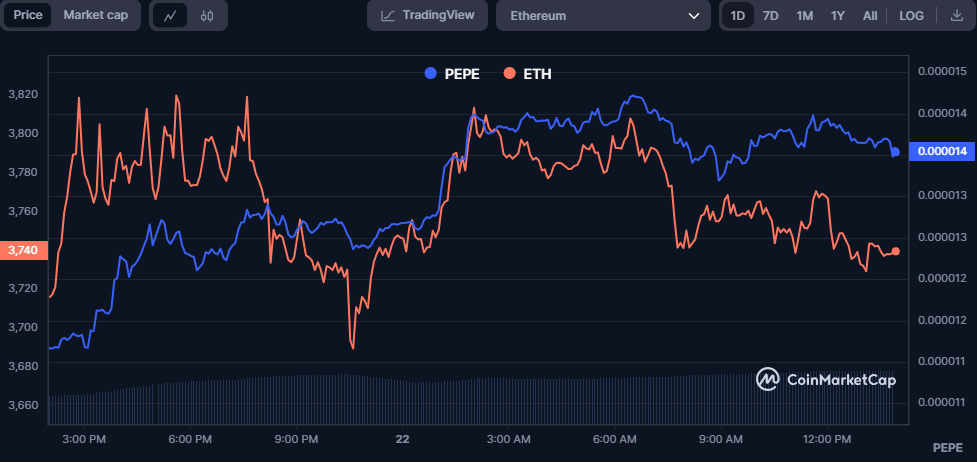Open the Ethereum comparison dropdown

click(x=603, y=16)
